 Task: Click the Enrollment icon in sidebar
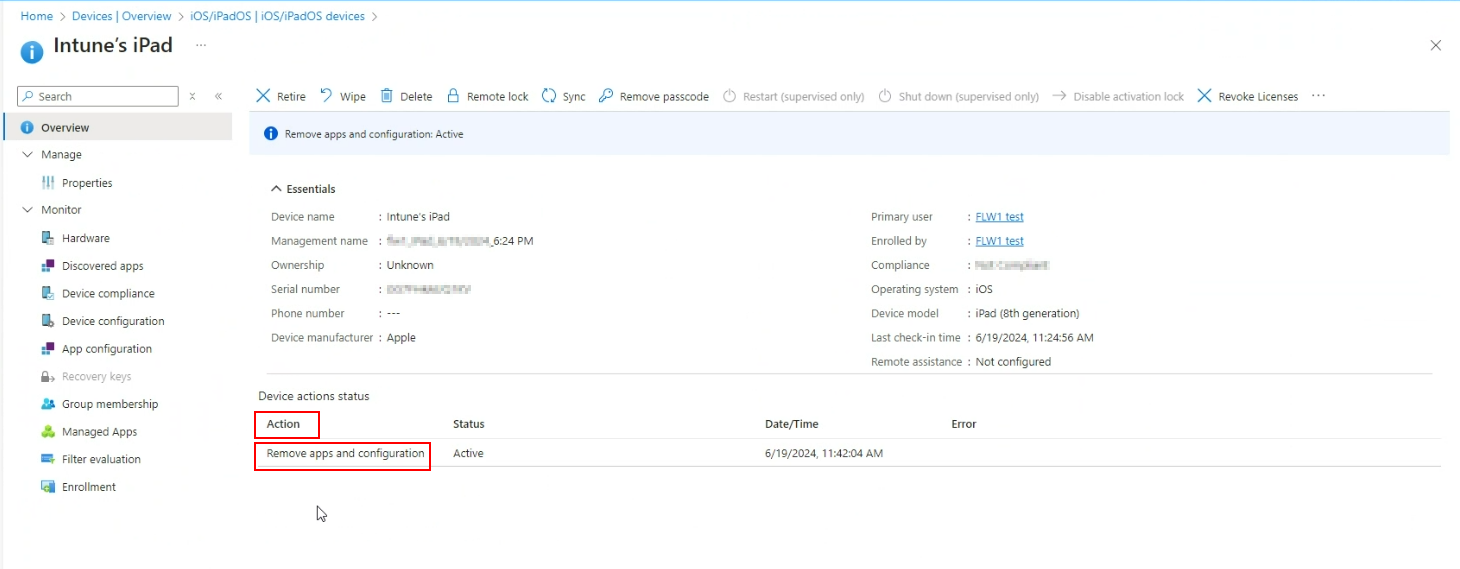tap(48, 487)
